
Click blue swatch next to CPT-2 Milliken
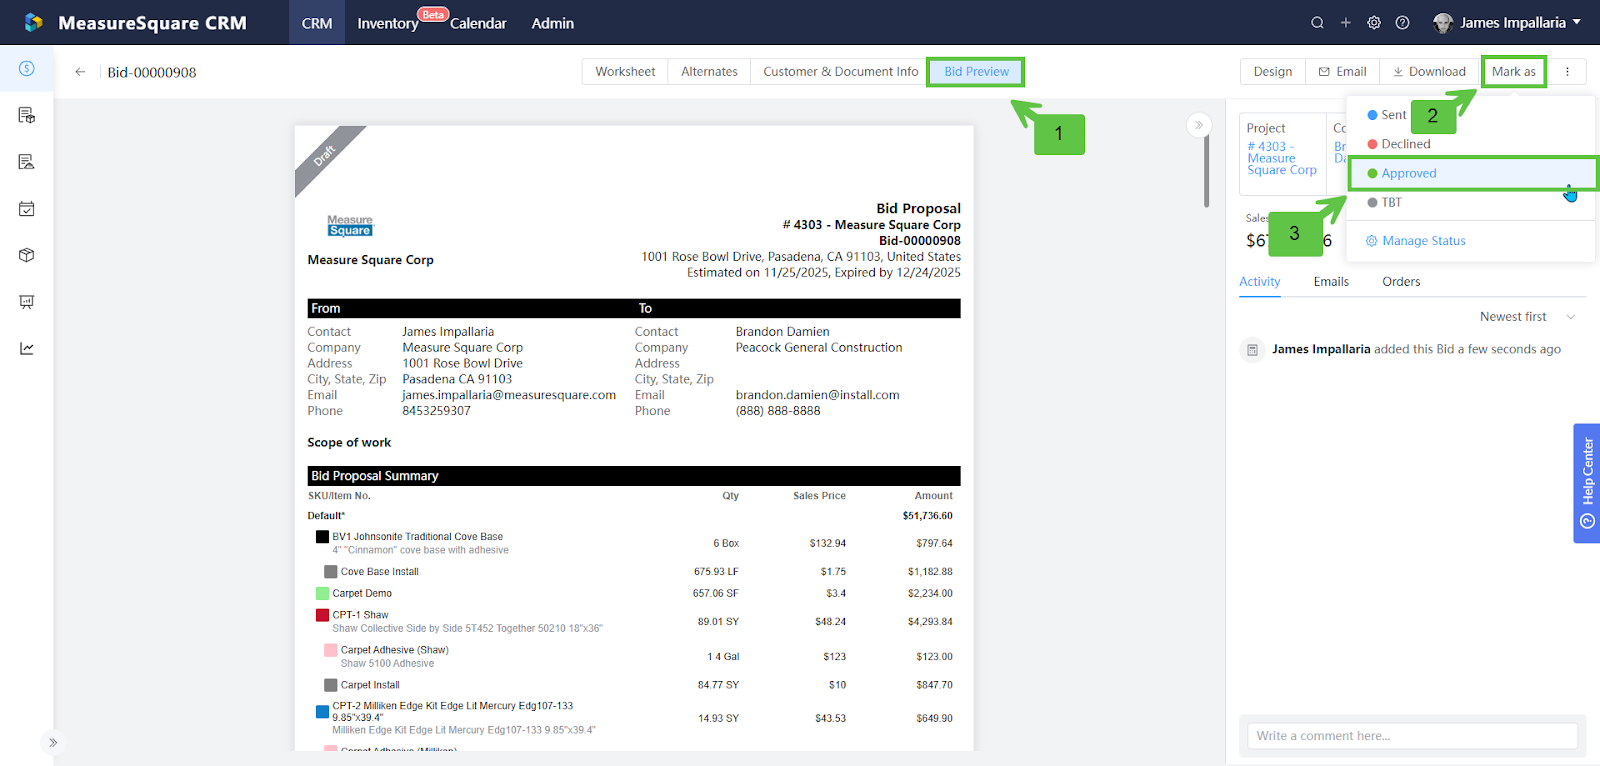point(322,712)
